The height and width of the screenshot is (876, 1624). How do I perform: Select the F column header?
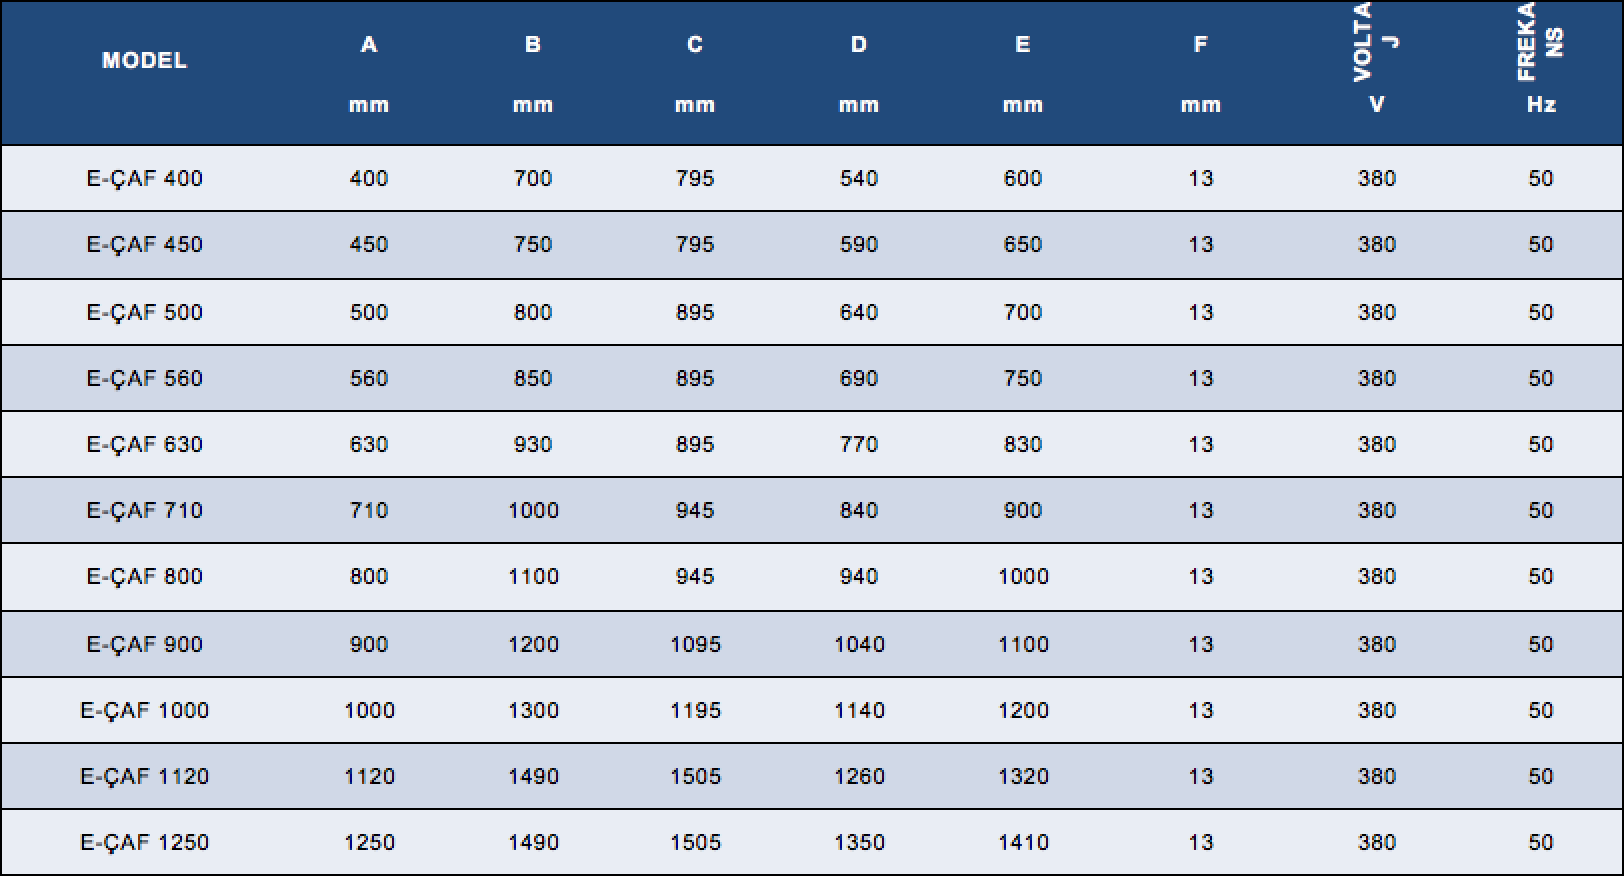pyautogui.click(x=1200, y=72)
